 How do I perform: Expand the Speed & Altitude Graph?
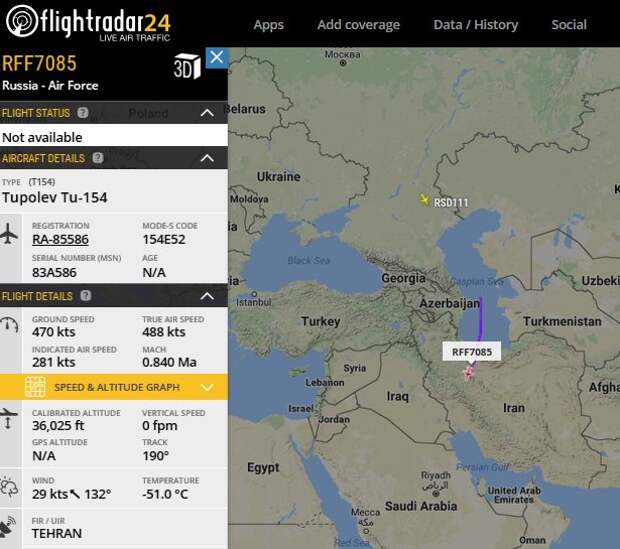coord(207,387)
